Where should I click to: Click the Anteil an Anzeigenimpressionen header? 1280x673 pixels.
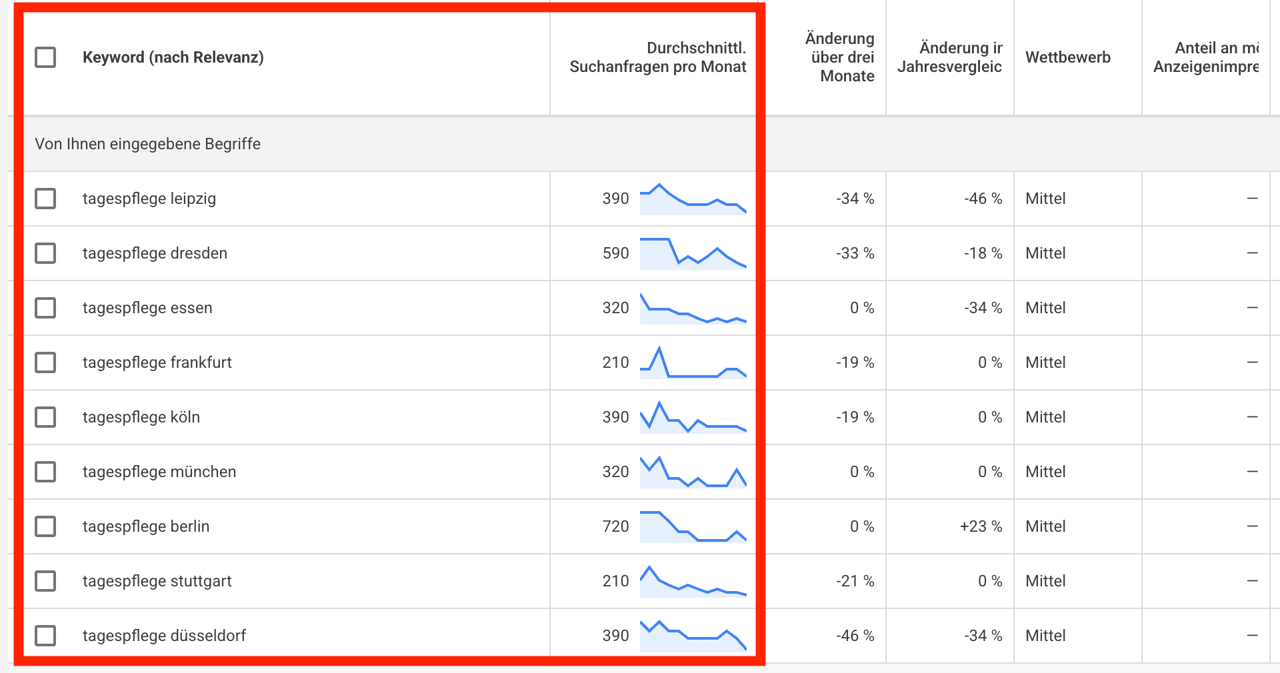click(x=1206, y=57)
